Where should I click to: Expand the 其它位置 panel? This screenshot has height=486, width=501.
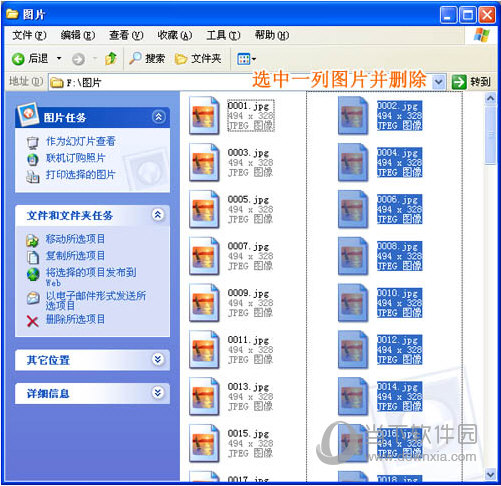158,359
